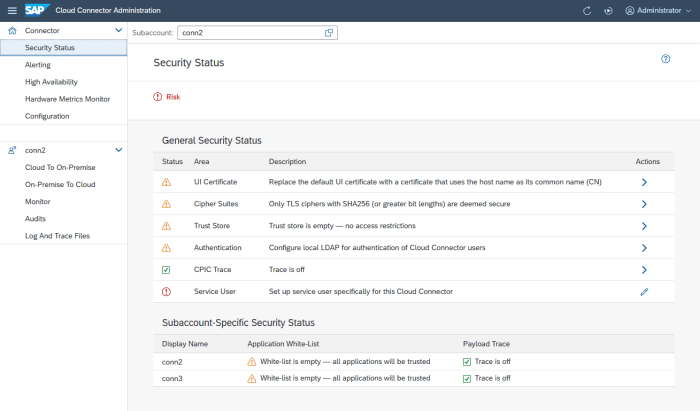Screen dimensions: 700x411
Task: Click conn2 Payload Trace checkbox
Action: tap(467, 362)
